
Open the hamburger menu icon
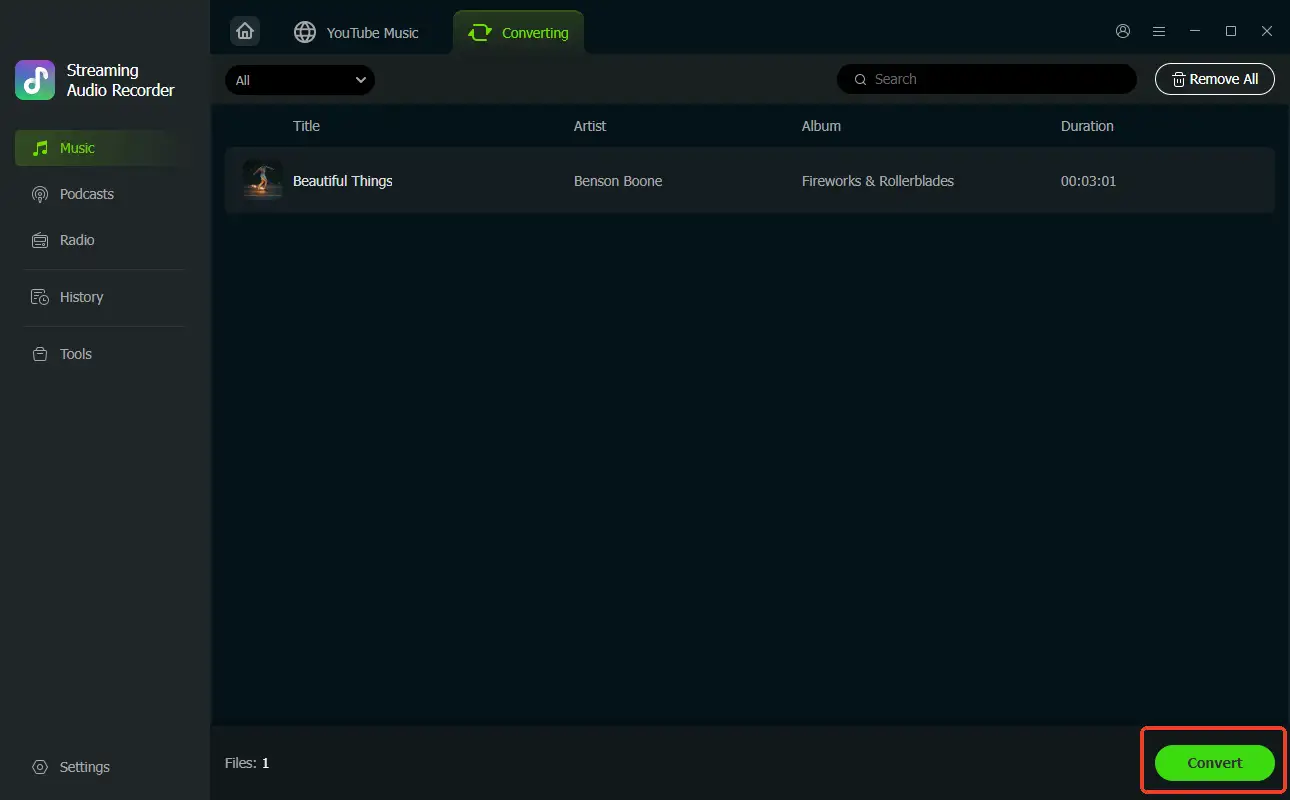tap(1159, 31)
